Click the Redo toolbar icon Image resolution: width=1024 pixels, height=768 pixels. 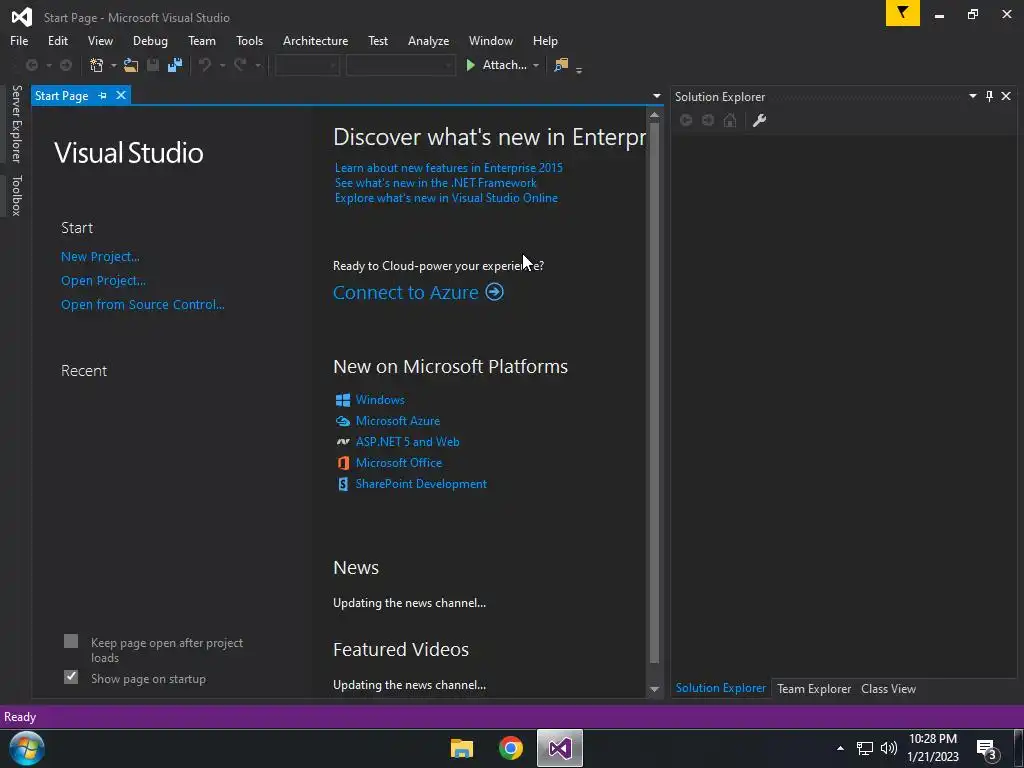[240, 65]
